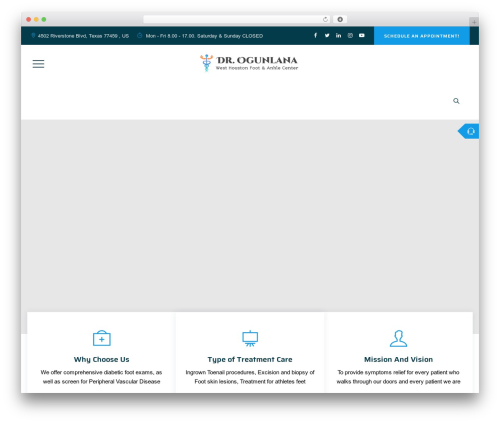Image resolution: width=500 pixels, height=423 pixels.
Task: Click the browser download indicator icon
Action: pos(340,19)
